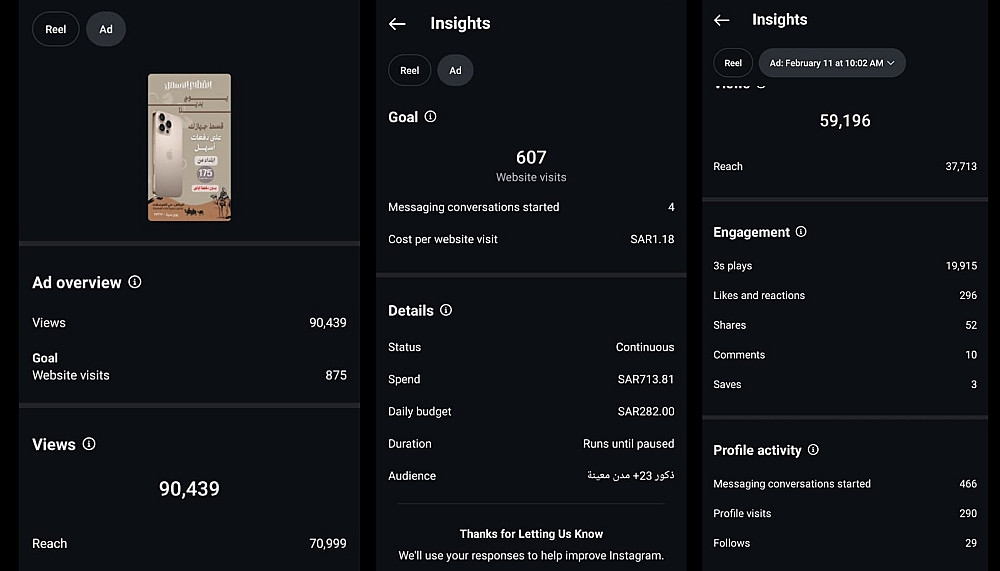1000x571 pixels.
Task: Select the Ad tab in middle panel
Action: [455, 70]
